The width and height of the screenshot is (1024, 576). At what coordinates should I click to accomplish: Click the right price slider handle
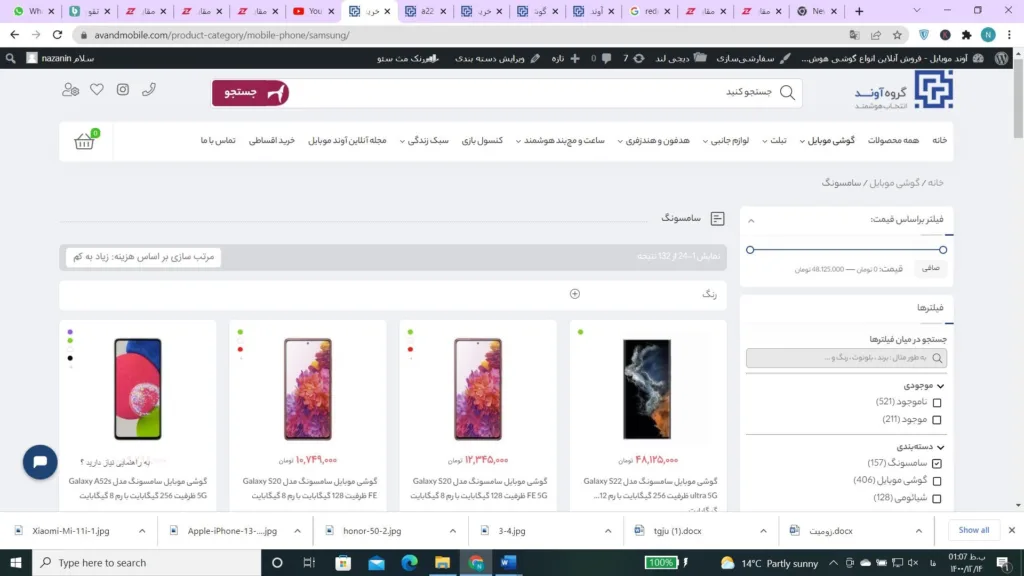(x=943, y=250)
